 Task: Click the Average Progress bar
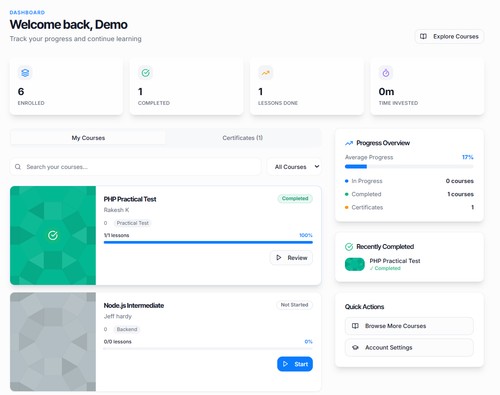[409, 166]
